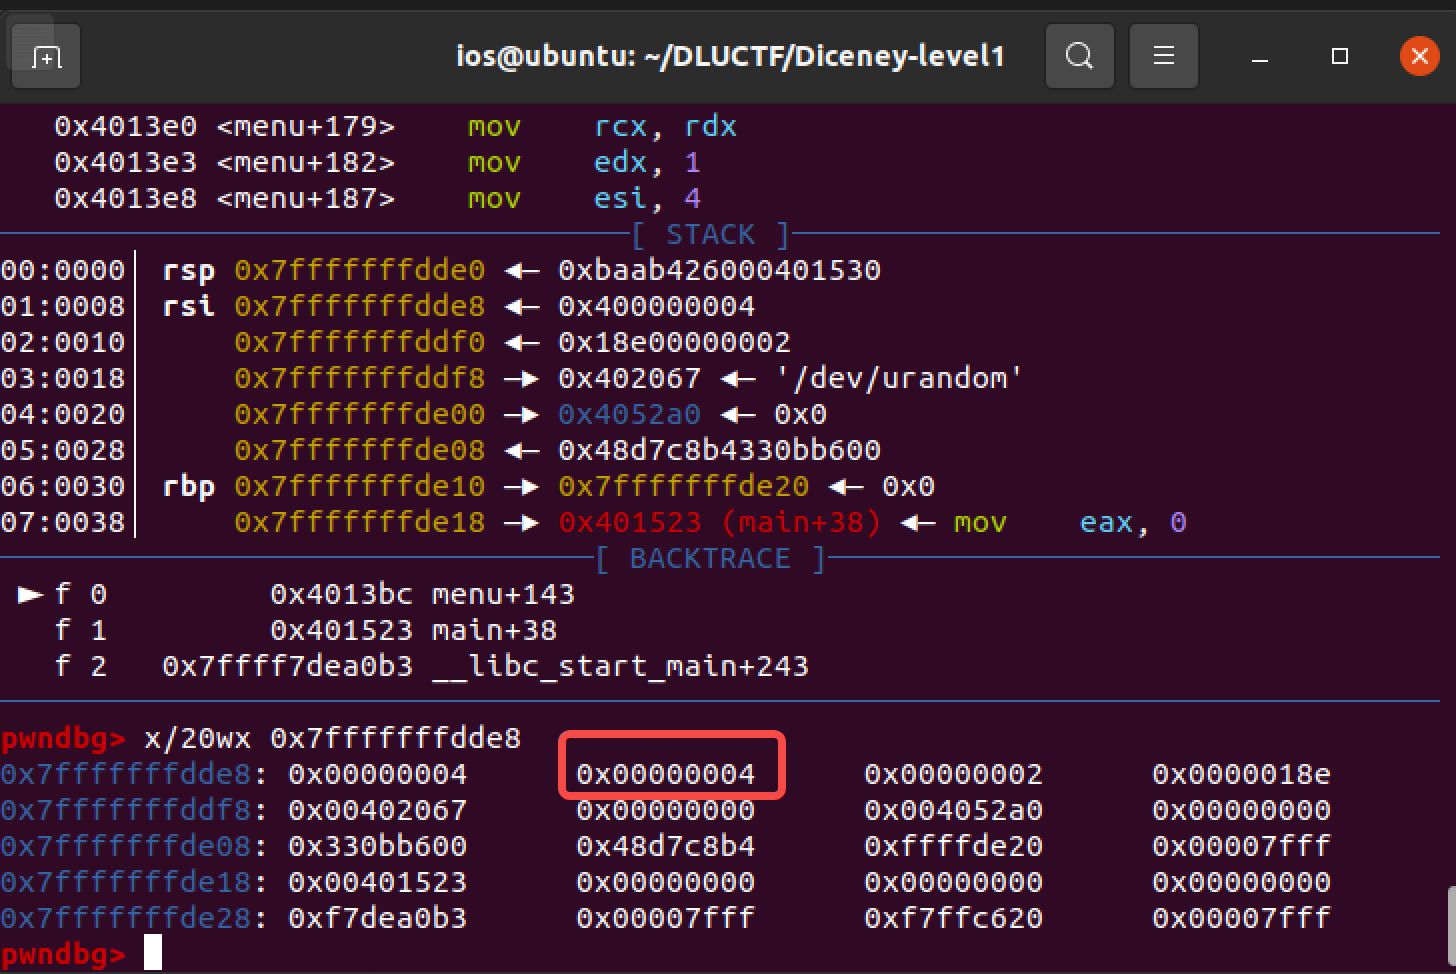Viewport: 1456px width, 974px height.
Task: Click the last pwndbg prompt cursor
Action: [x=152, y=953]
